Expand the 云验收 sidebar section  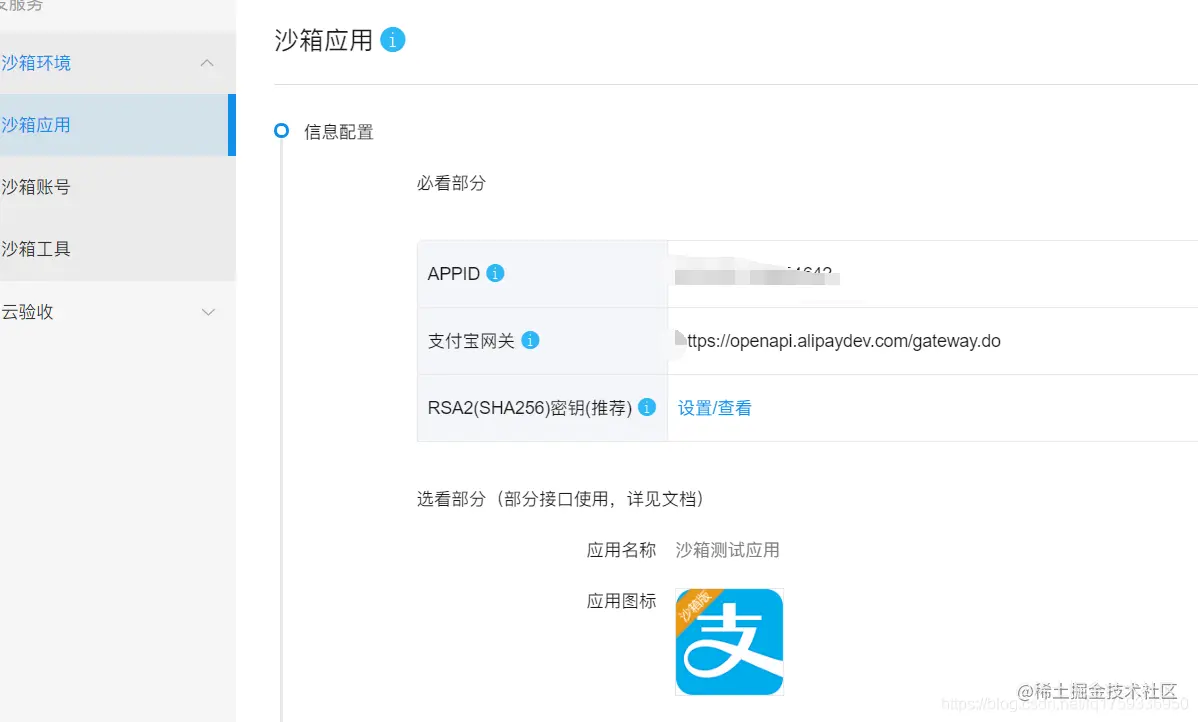point(207,311)
